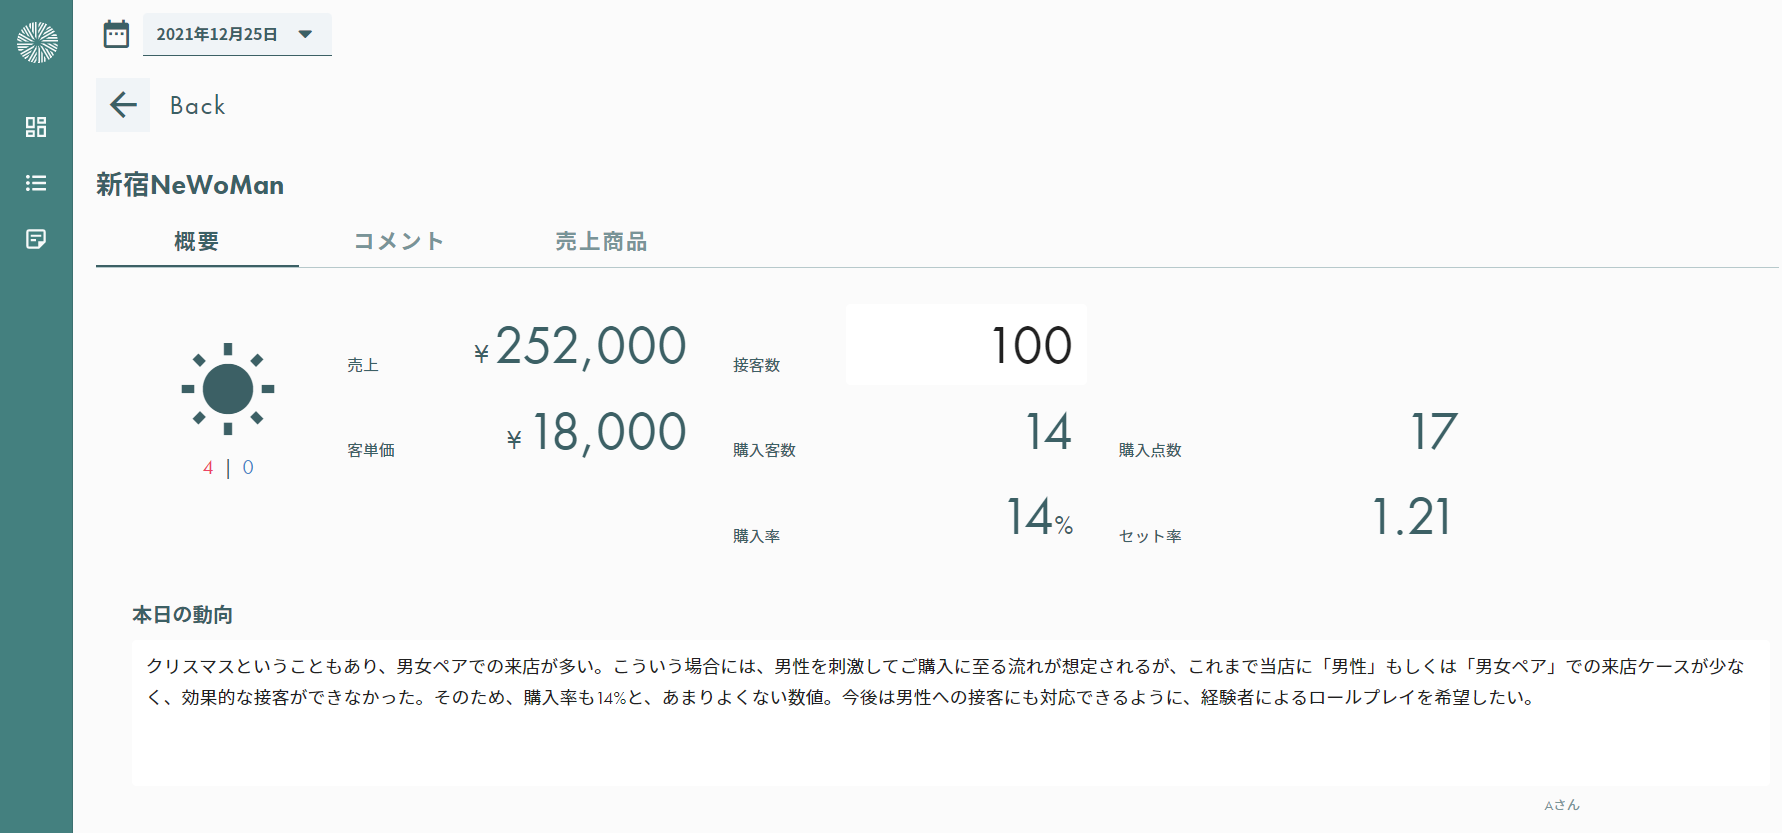This screenshot has width=1782, height=833.
Task: Click the 購入客数 value 14
Action: click(x=1049, y=432)
